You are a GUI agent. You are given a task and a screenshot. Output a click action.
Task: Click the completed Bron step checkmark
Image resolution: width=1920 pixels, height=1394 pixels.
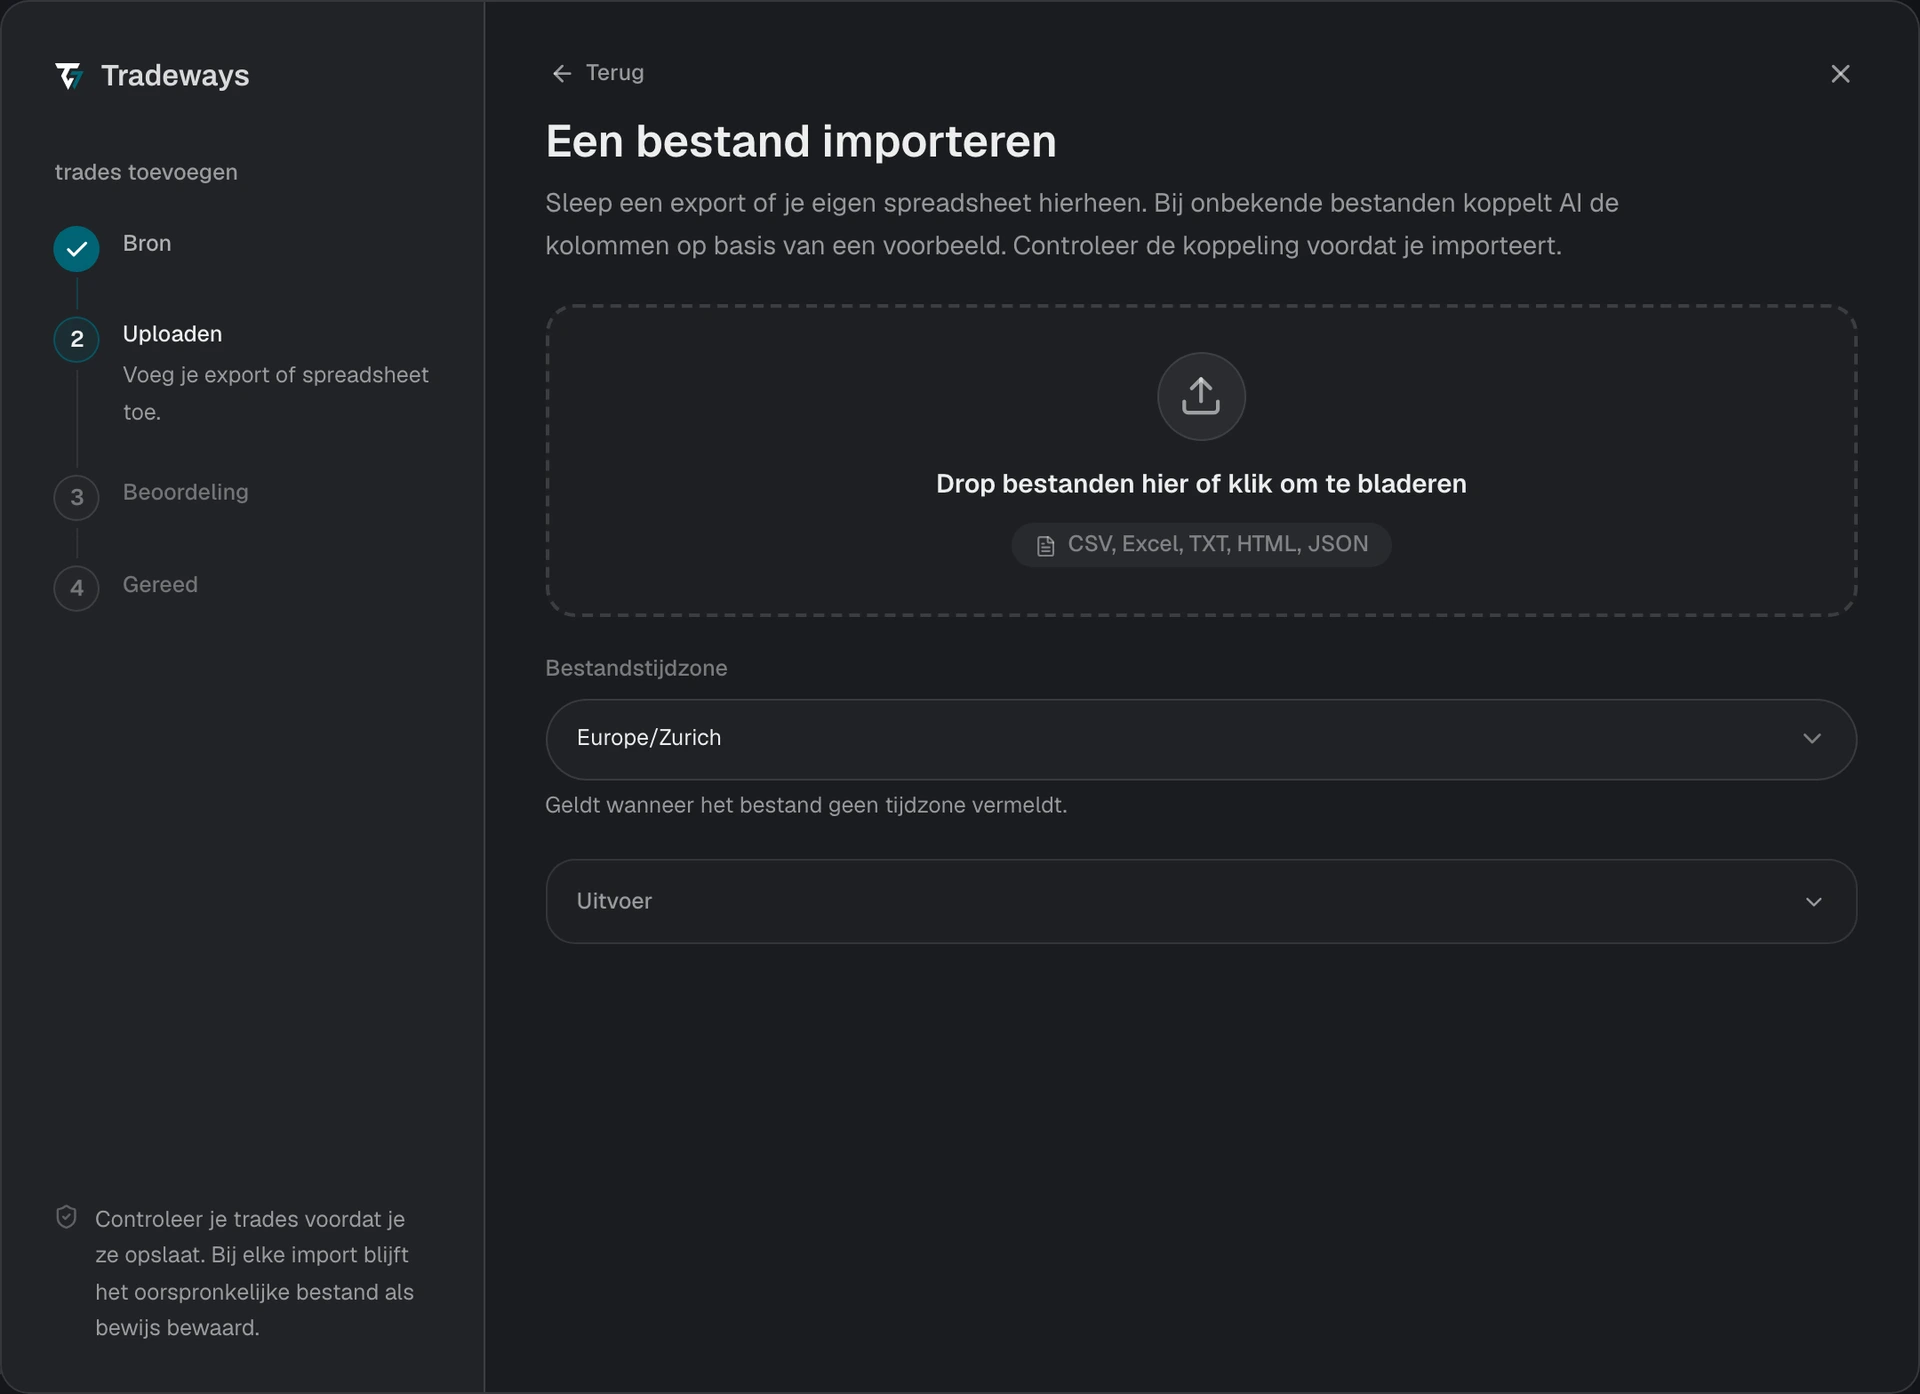[76, 249]
